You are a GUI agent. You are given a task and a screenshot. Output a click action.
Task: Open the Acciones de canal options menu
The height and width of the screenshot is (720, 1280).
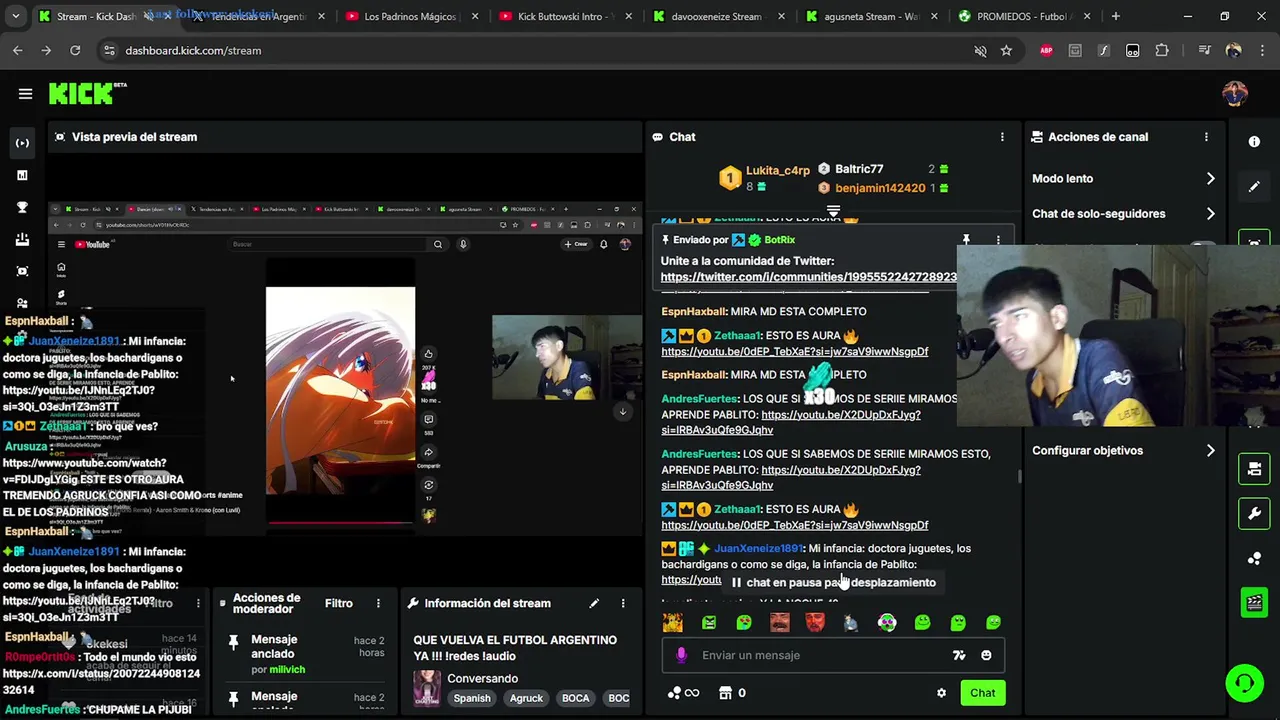click(1206, 137)
